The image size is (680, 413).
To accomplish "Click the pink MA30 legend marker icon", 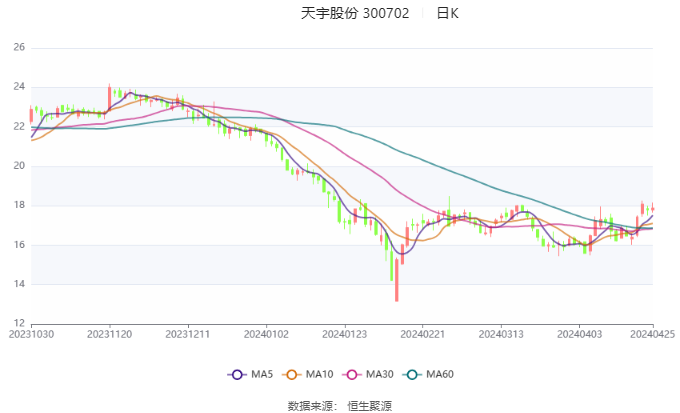I will point(353,374).
